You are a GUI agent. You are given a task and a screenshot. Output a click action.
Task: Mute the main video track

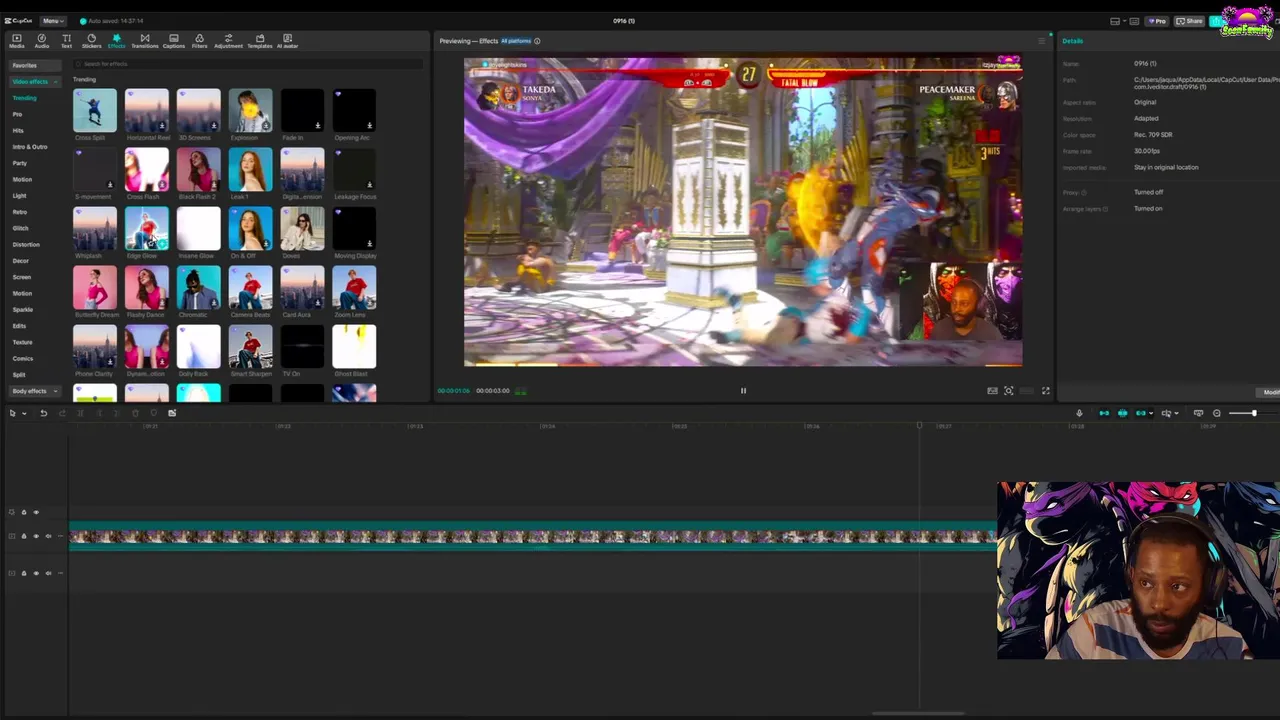tap(48, 536)
